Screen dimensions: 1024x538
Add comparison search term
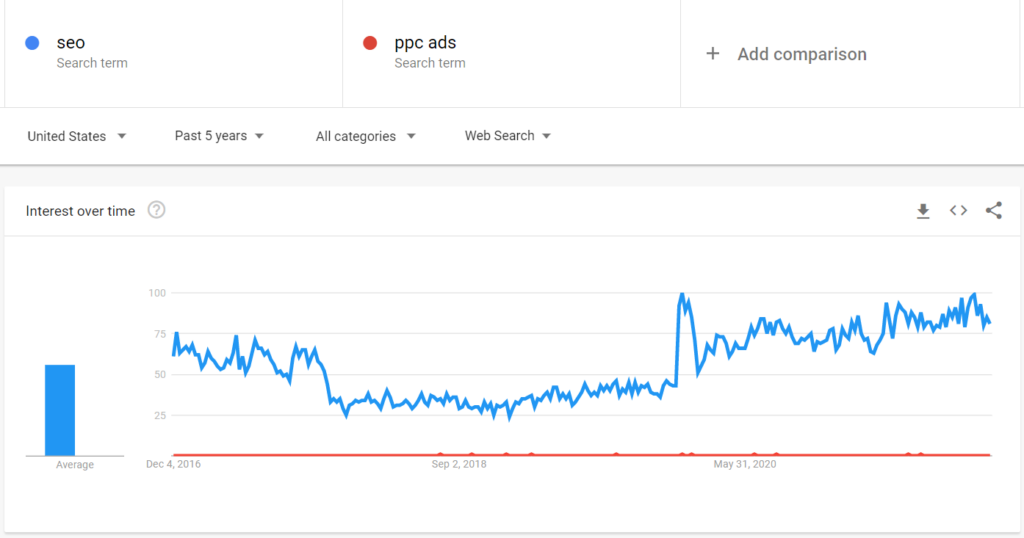click(x=802, y=54)
